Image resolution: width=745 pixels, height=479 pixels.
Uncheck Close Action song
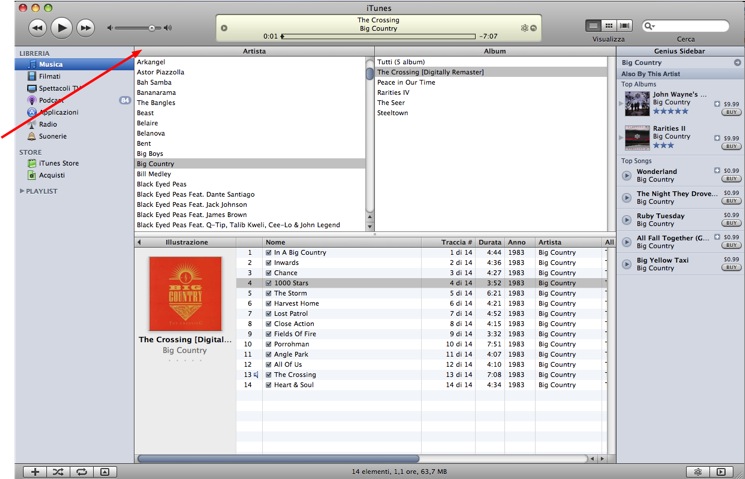click(x=268, y=324)
